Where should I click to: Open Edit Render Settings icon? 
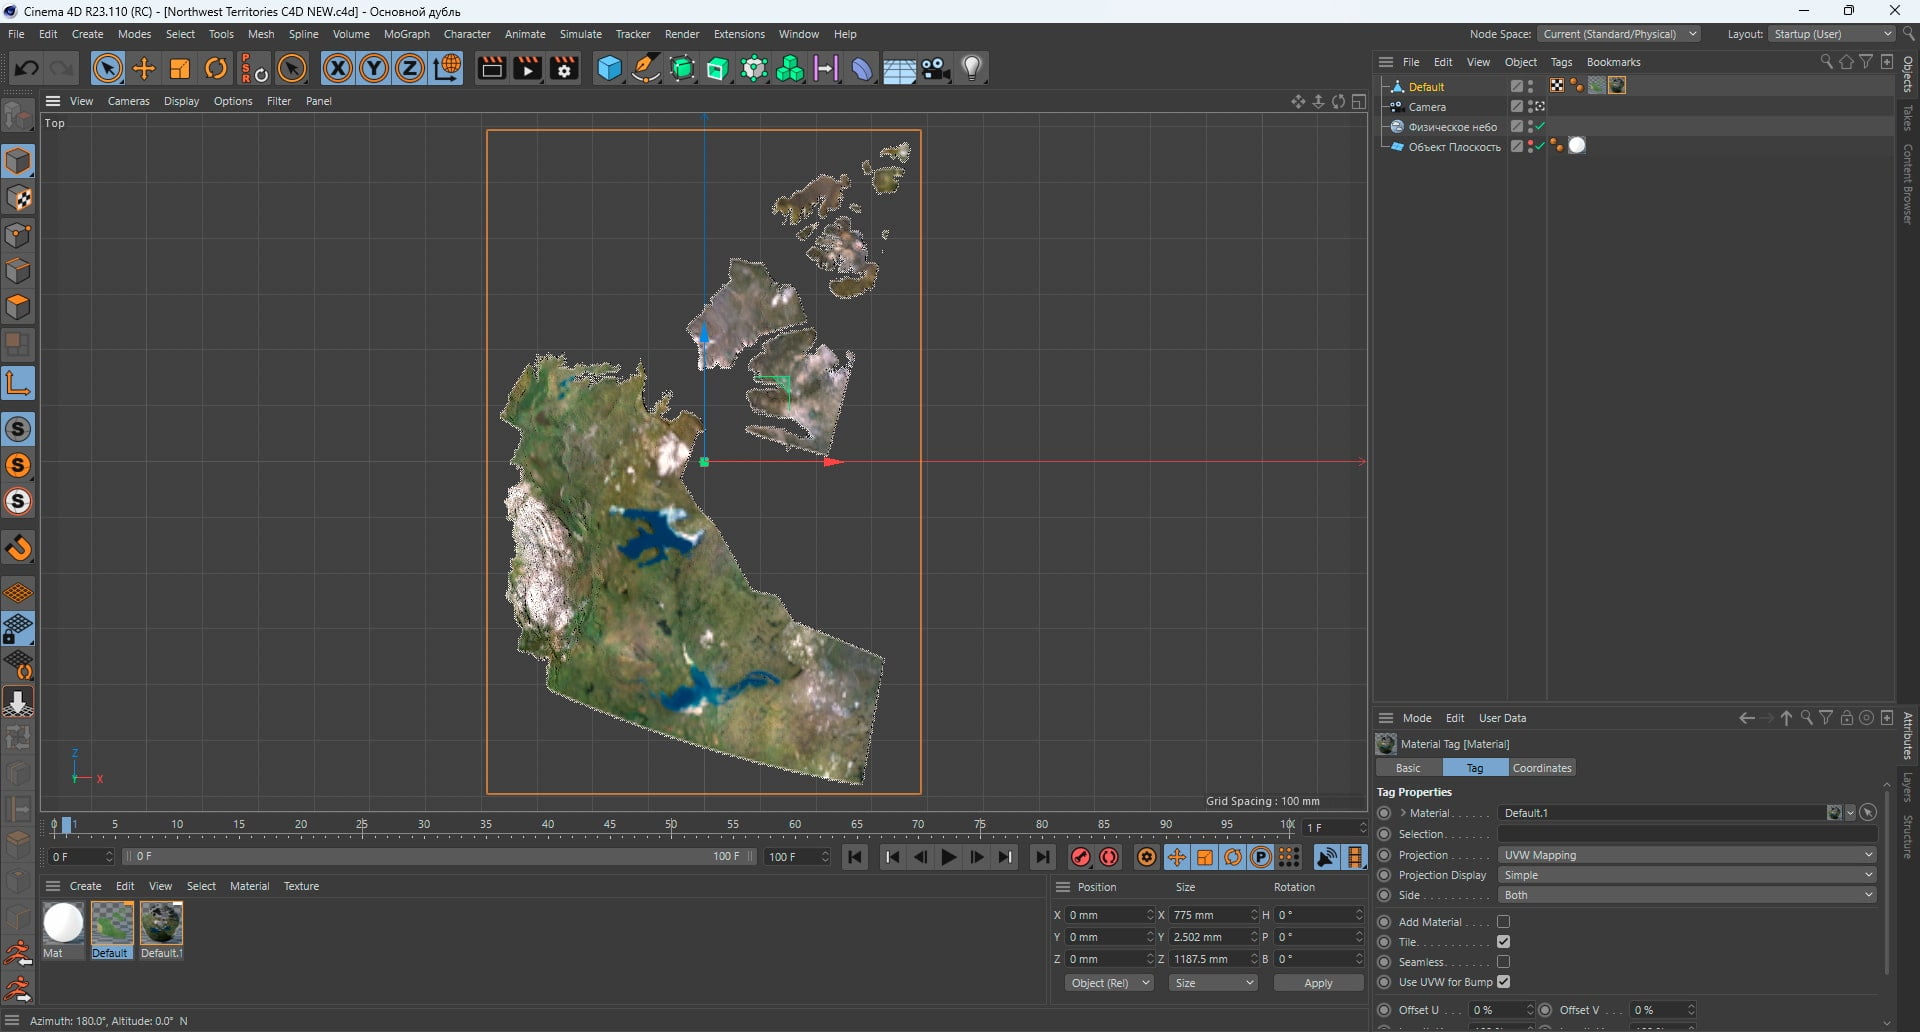tap(564, 68)
